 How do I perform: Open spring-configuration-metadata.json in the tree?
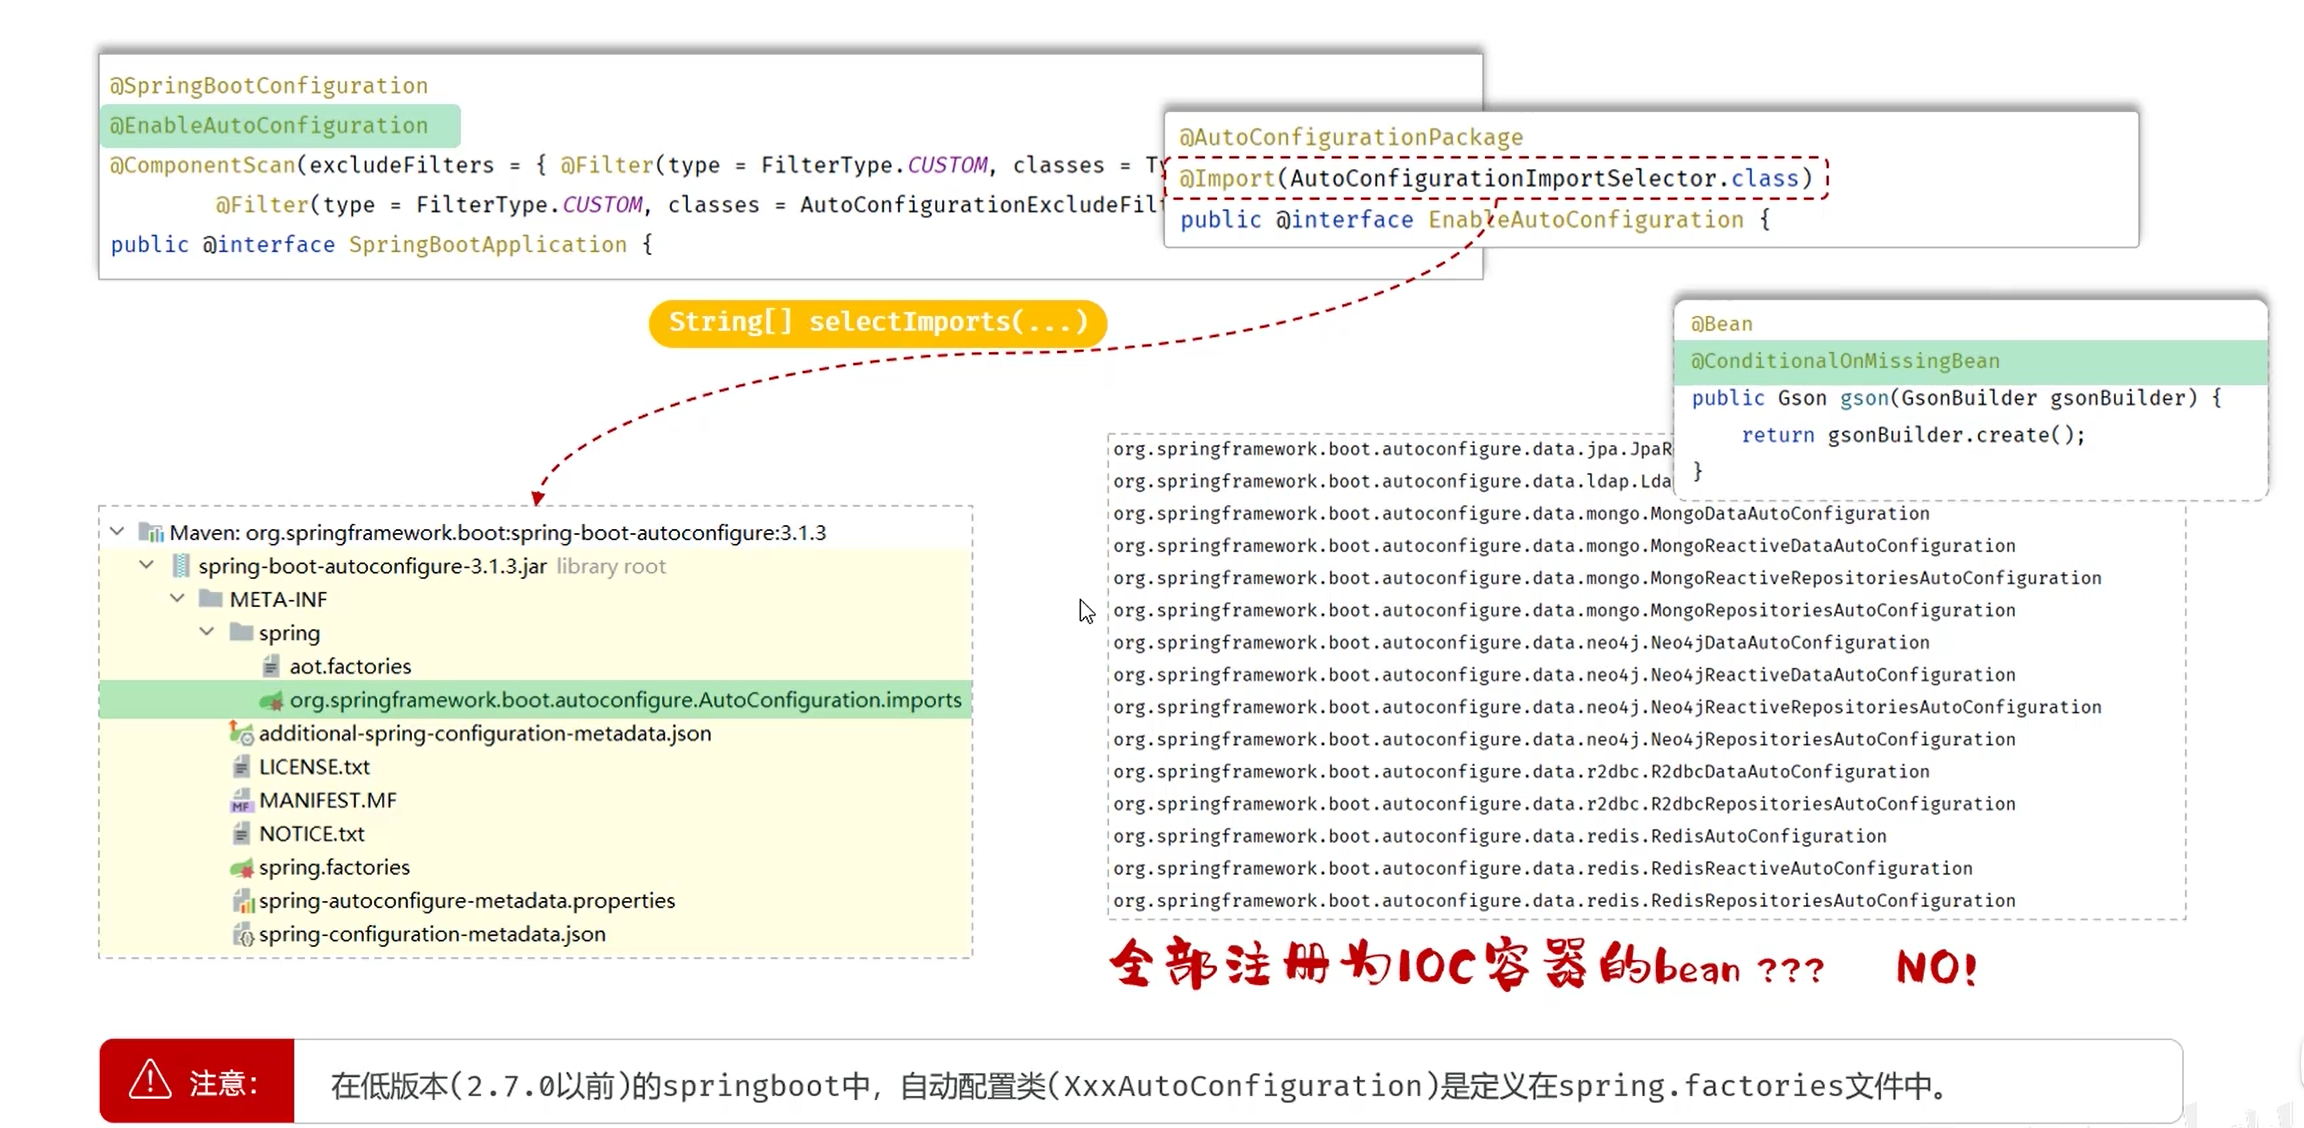[x=432, y=934]
